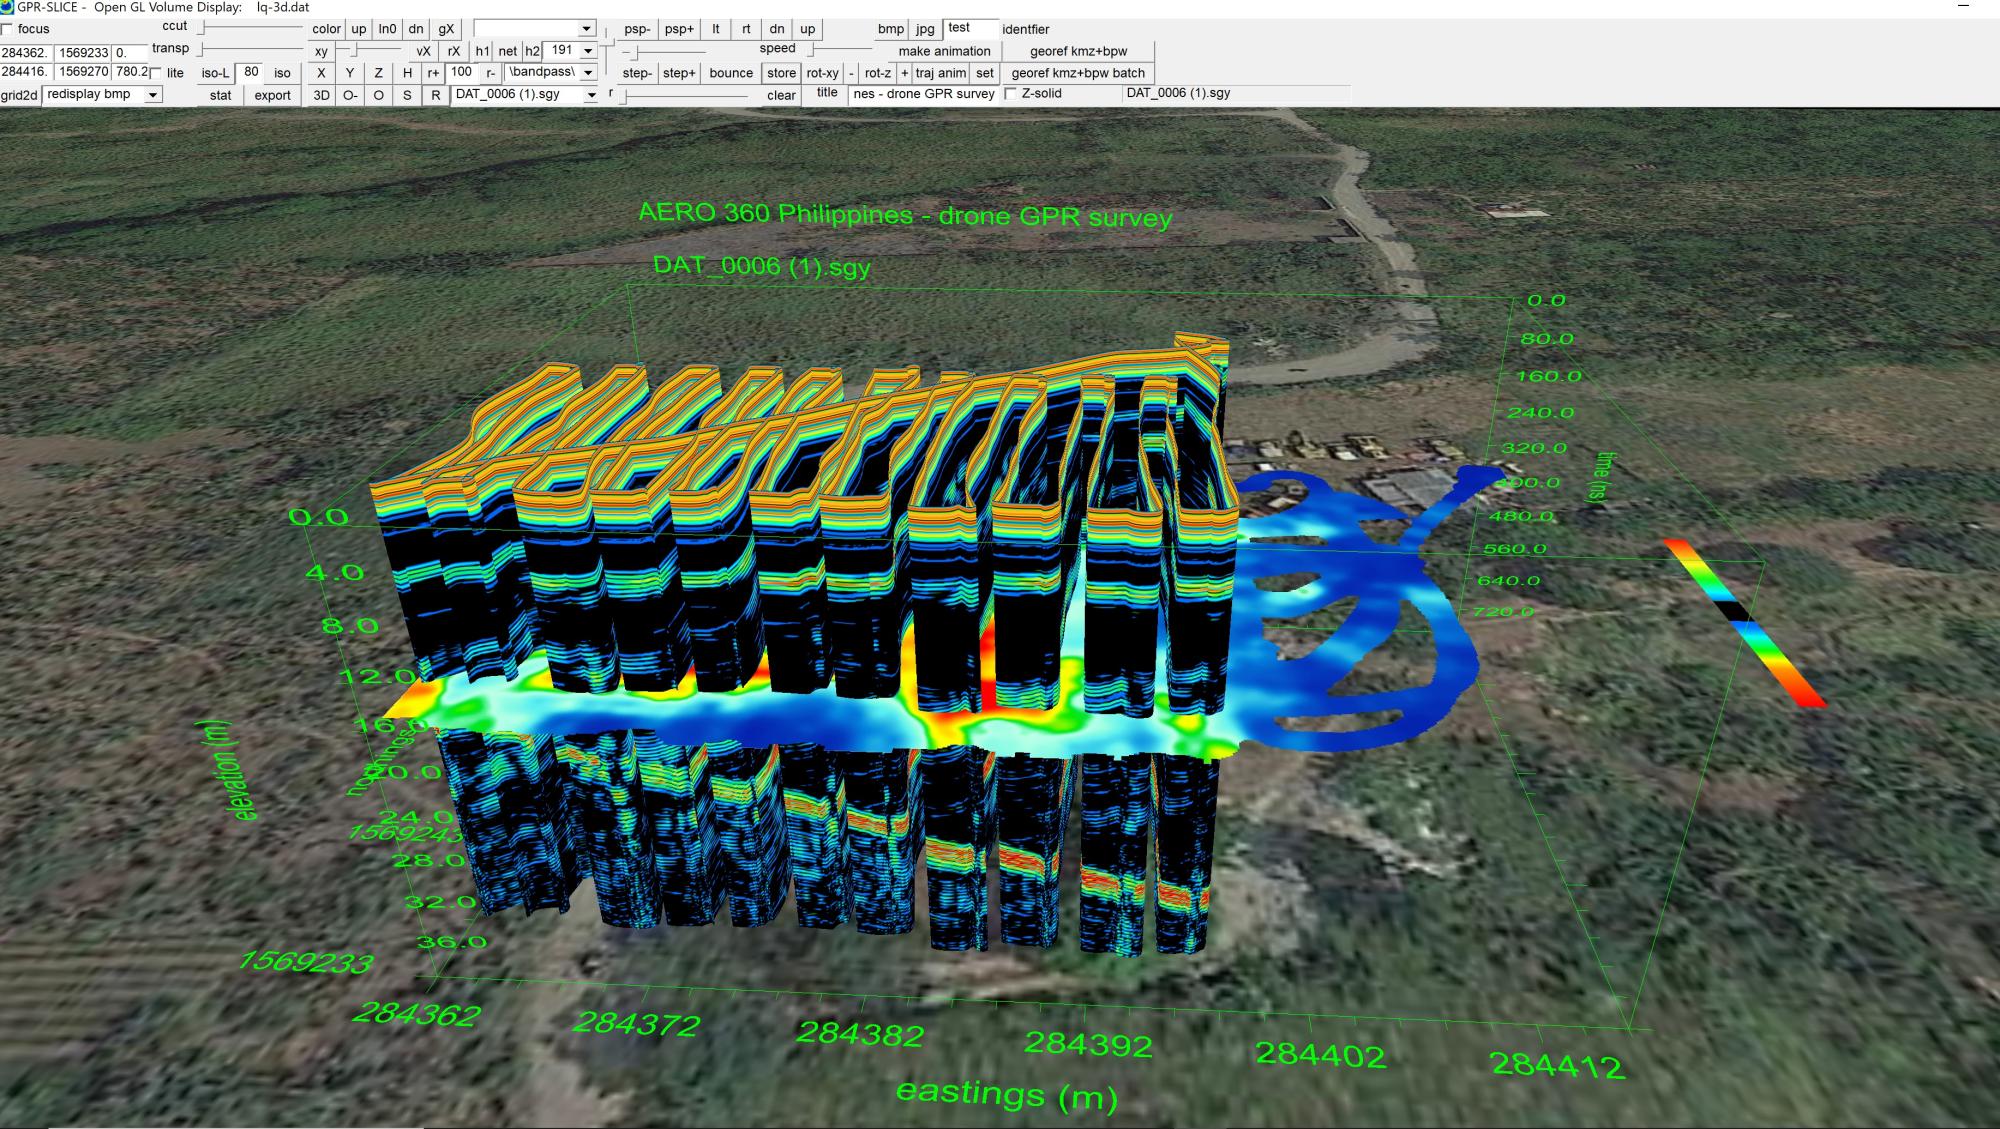Click the bmp image export icon
The width and height of the screenshot is (2000, 1129).
(x=889, y=27)
